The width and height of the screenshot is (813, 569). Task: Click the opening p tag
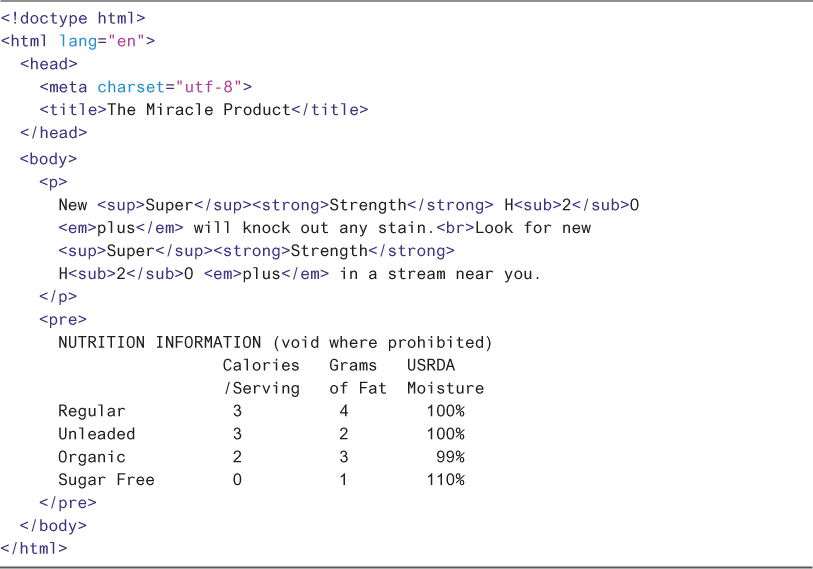[53, 181]
